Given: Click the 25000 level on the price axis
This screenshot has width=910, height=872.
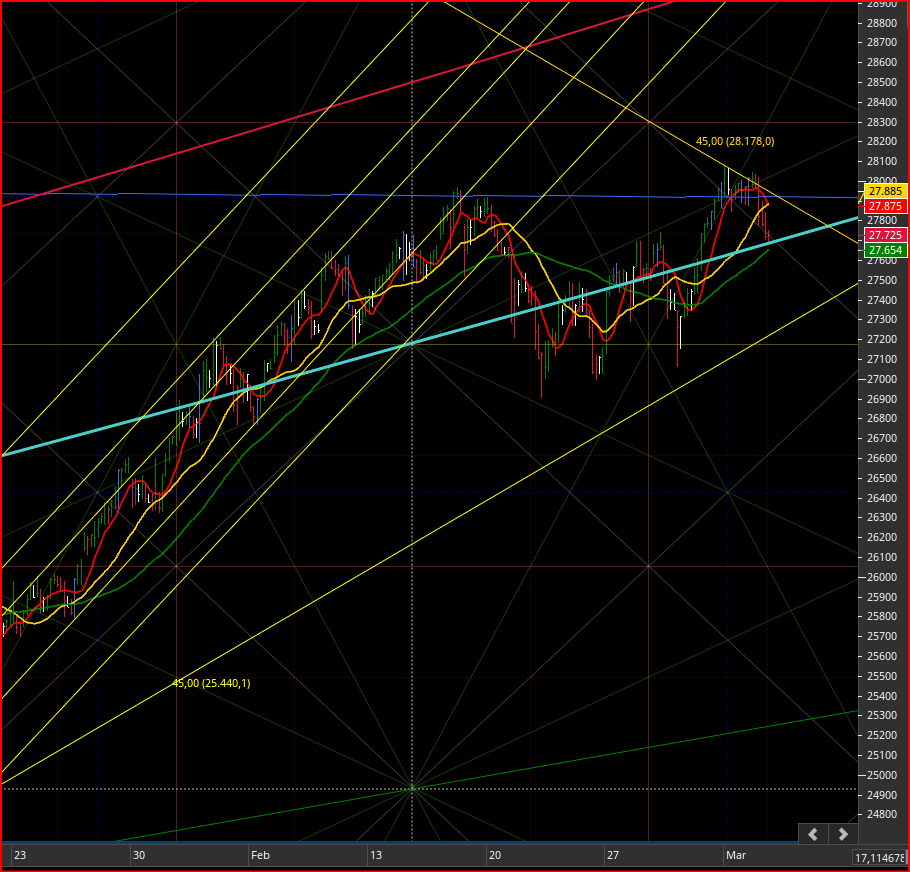Looking at the screenshot, I should (882, 775).
